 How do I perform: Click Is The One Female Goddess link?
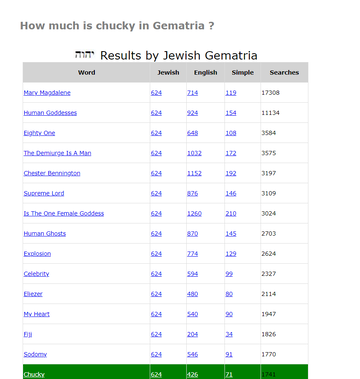64,213
